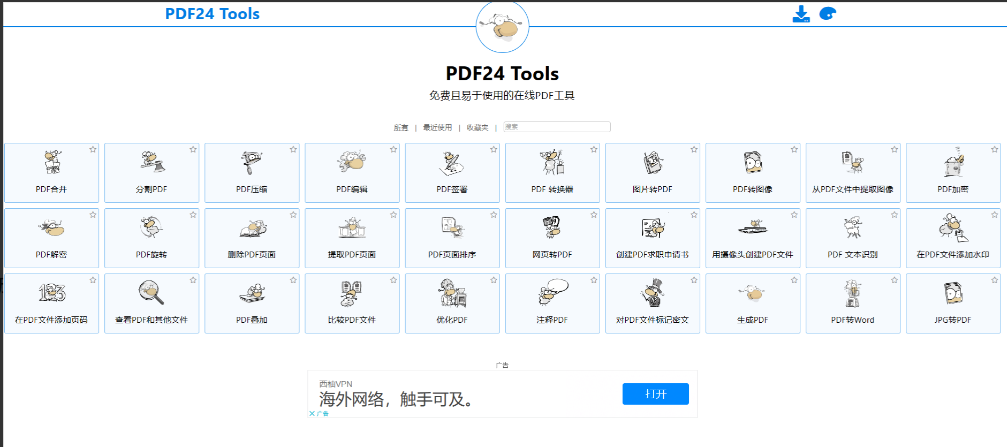Open the PDF压缩 (compress) tool
Viewport: 1007px width, 447px height.
point(252,173)
